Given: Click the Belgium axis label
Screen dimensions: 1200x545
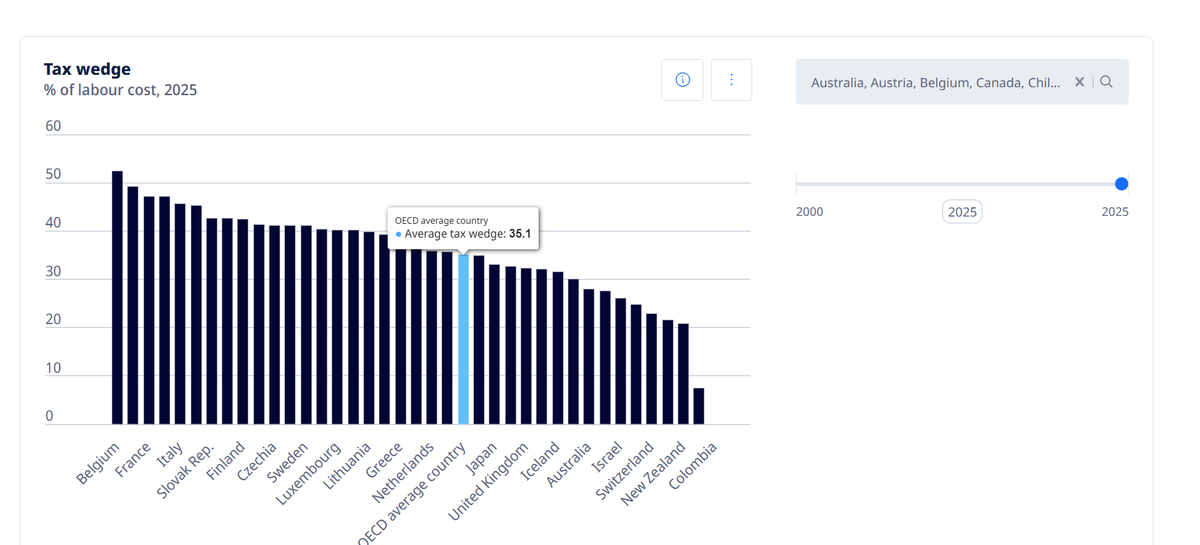Looking at the screenshot, I should 99,462.
